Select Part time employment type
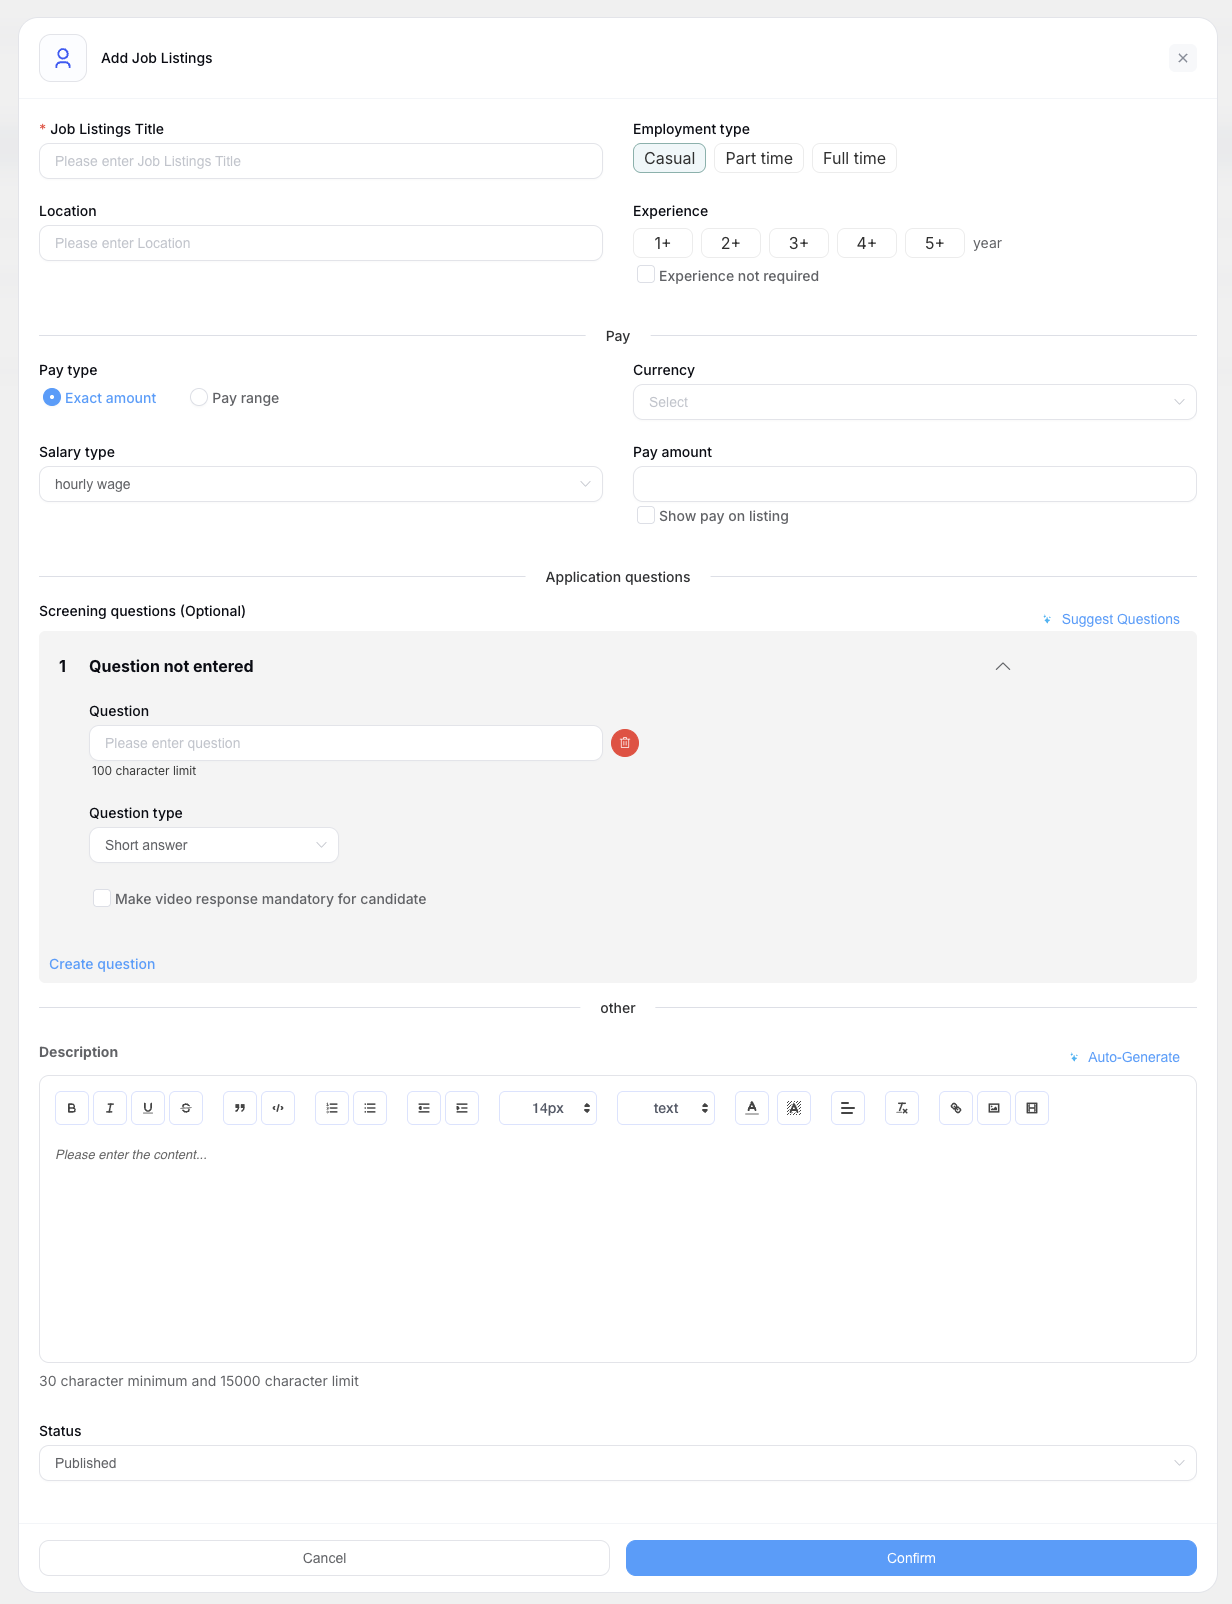The width and height of the screenshot is (1232, 1604). point(759,158)
